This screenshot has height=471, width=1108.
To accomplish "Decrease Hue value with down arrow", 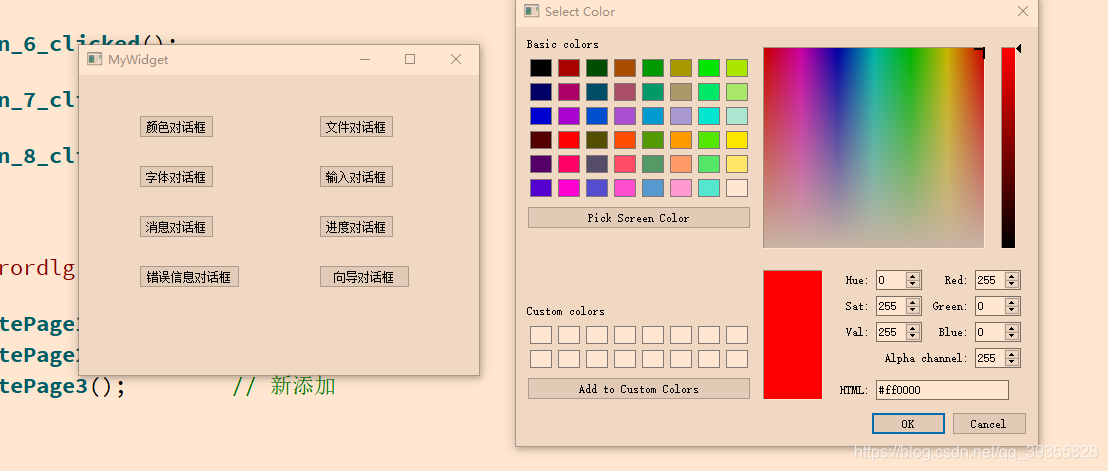I will pyautogui.click(x=913, y=284).
